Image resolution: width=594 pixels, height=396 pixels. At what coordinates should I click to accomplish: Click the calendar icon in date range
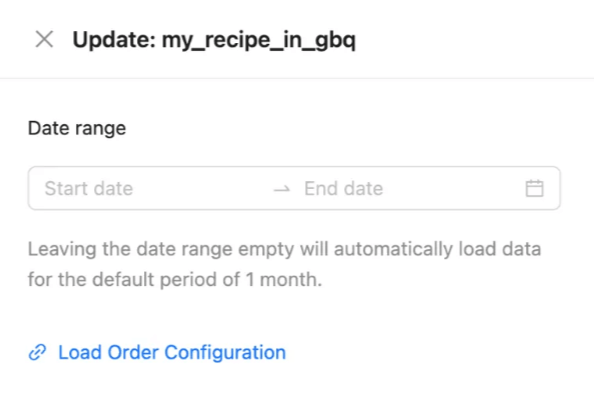[535, 188]
